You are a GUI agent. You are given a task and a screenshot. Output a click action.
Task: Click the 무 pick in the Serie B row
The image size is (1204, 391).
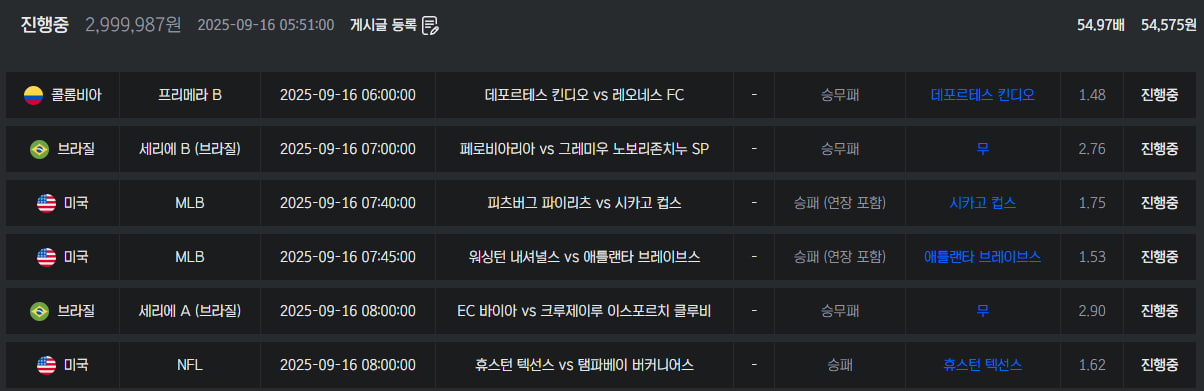pos(982,149)
